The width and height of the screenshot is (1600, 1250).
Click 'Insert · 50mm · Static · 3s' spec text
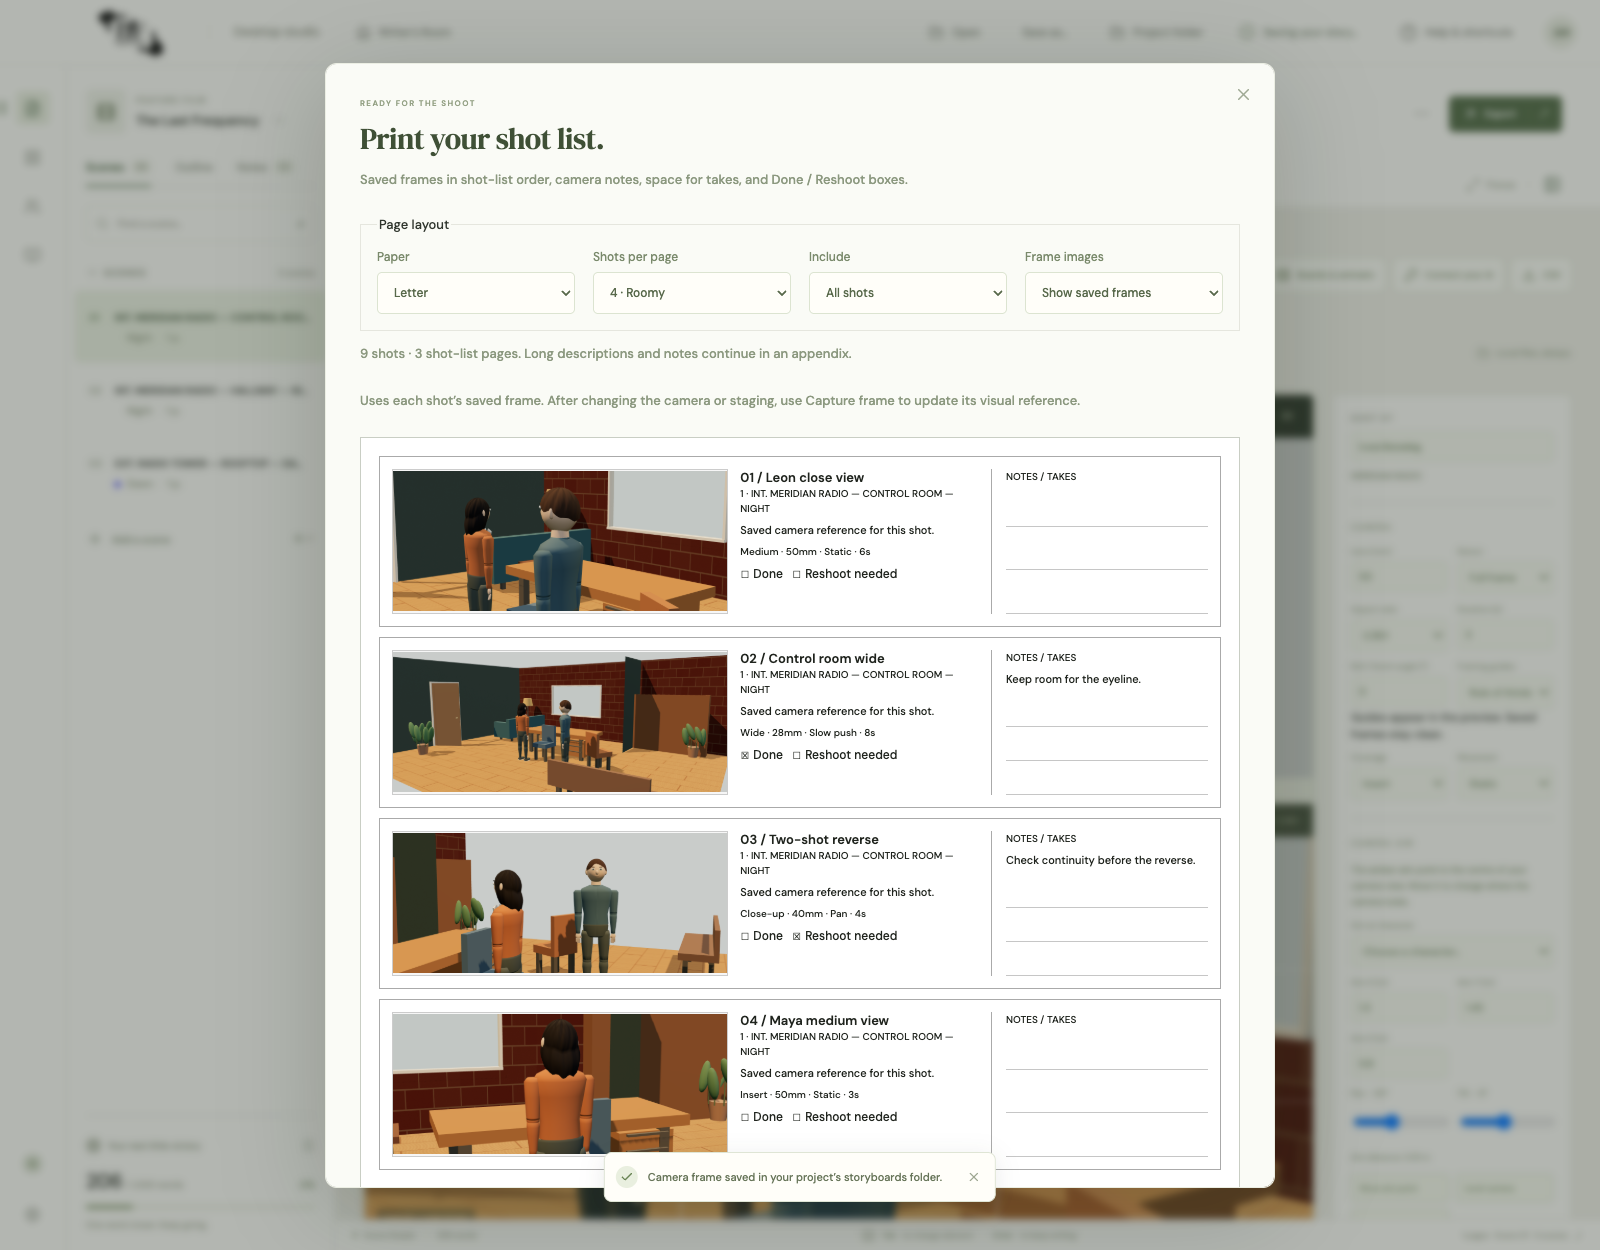click(799, 1095)
